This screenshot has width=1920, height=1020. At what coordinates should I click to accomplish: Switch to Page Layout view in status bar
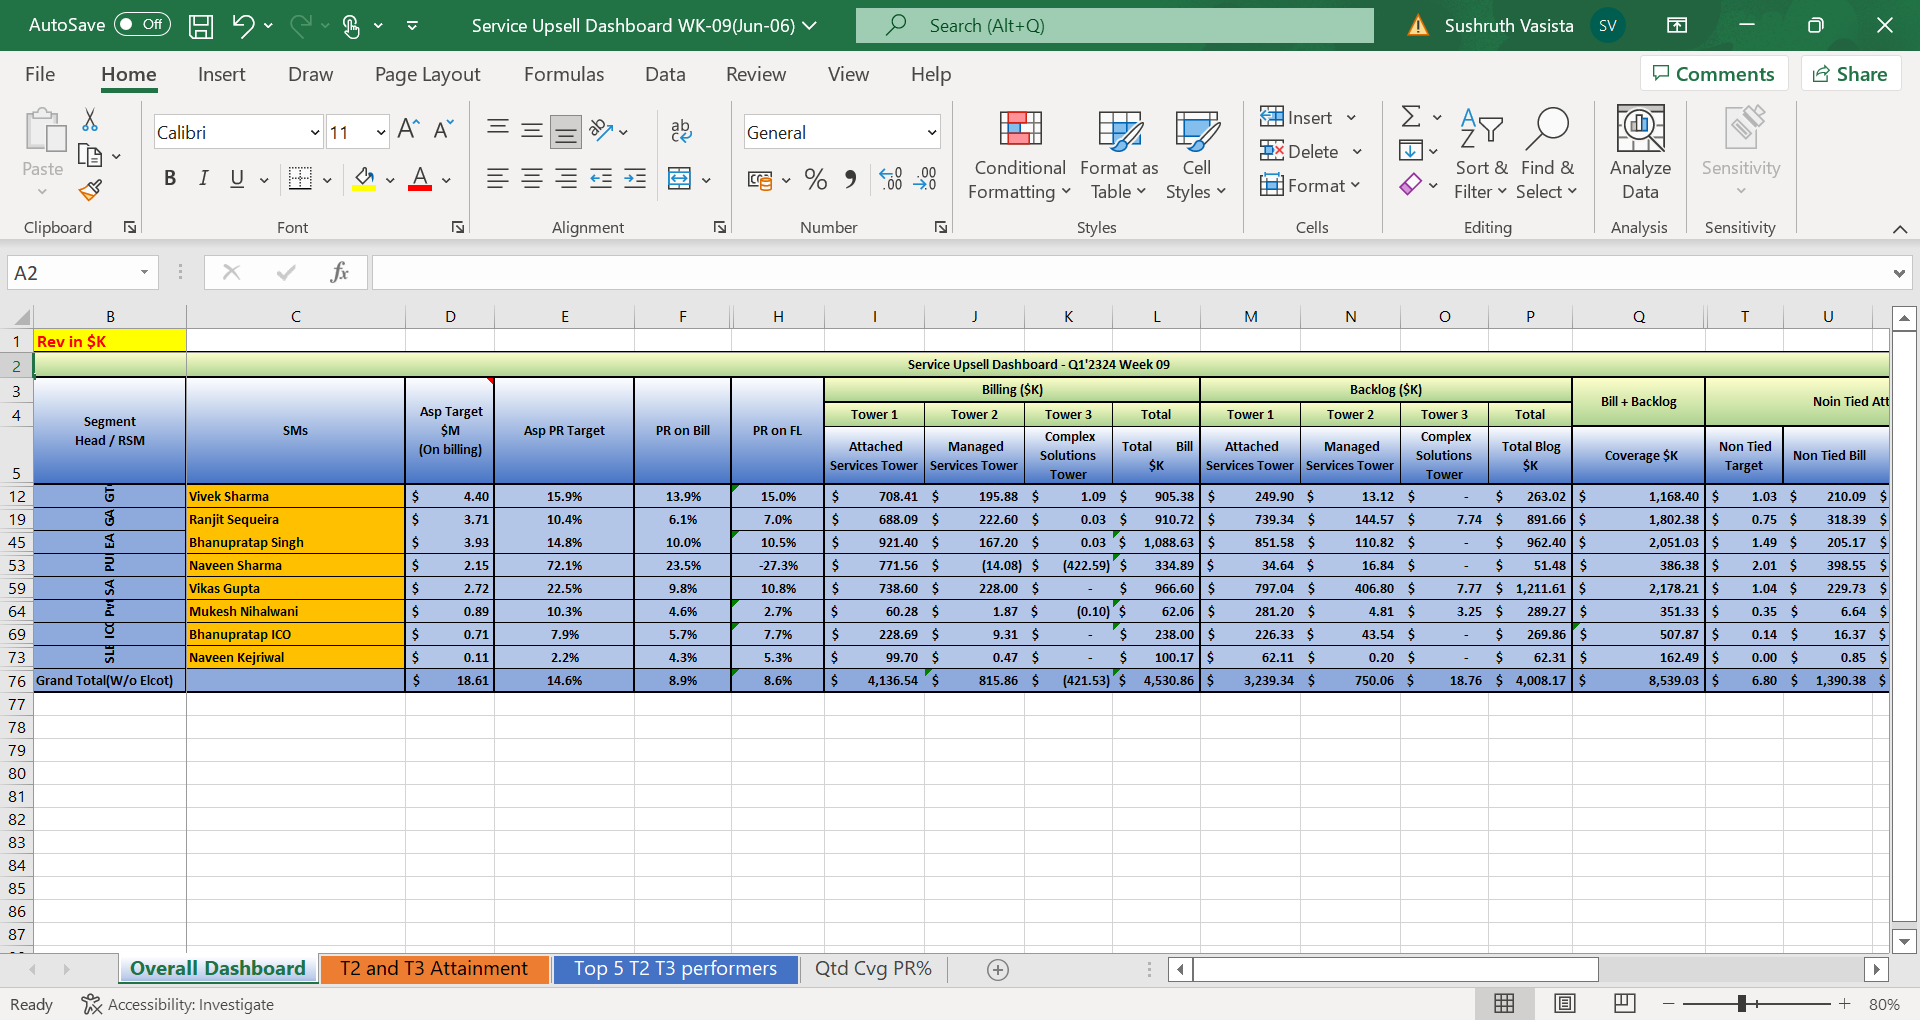(x=1565, y=1003)
